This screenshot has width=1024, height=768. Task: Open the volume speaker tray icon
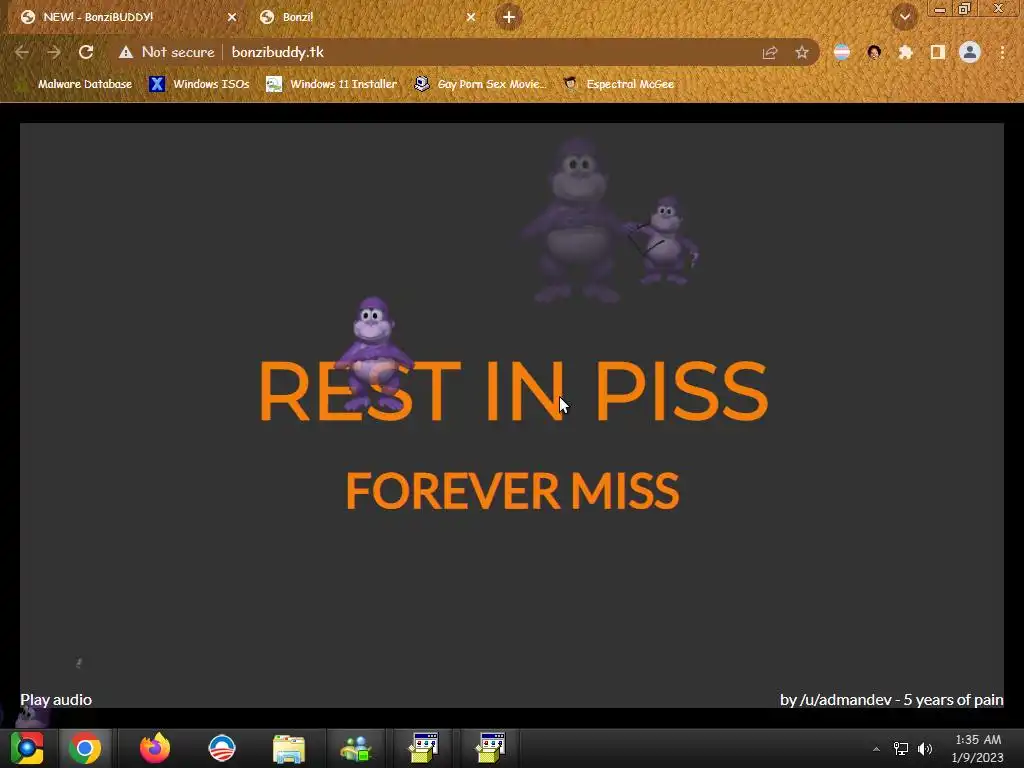point(925,749)
